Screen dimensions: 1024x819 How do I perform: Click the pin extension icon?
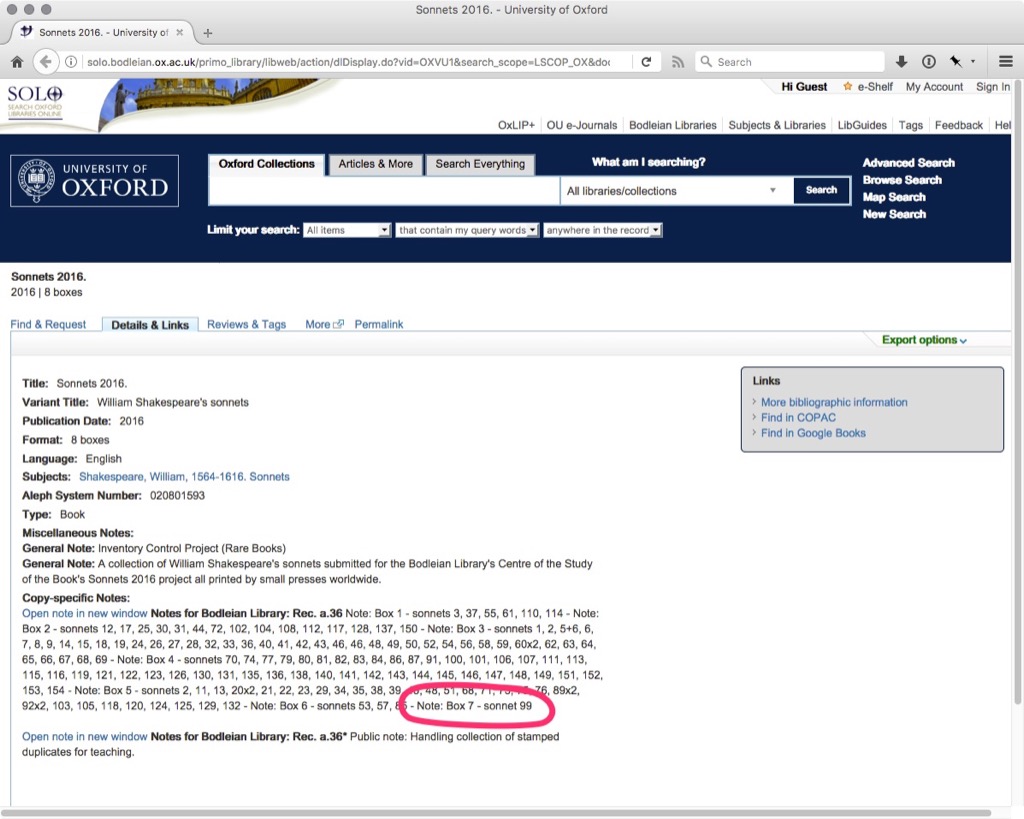click(956, 61)
